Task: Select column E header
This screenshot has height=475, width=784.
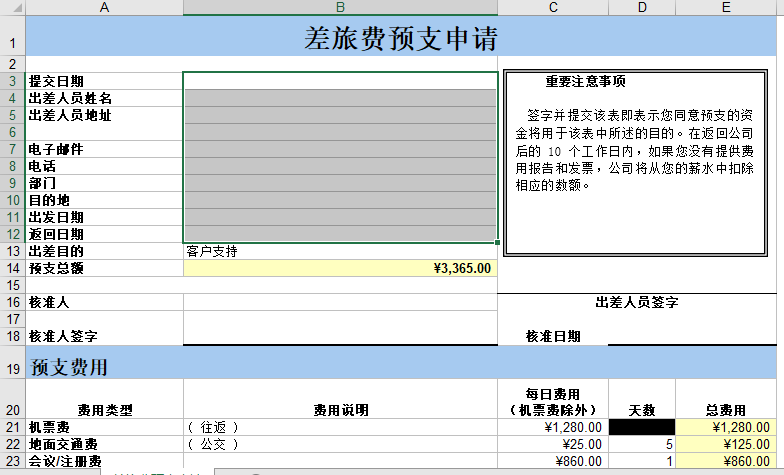Action: coord(726,8)
